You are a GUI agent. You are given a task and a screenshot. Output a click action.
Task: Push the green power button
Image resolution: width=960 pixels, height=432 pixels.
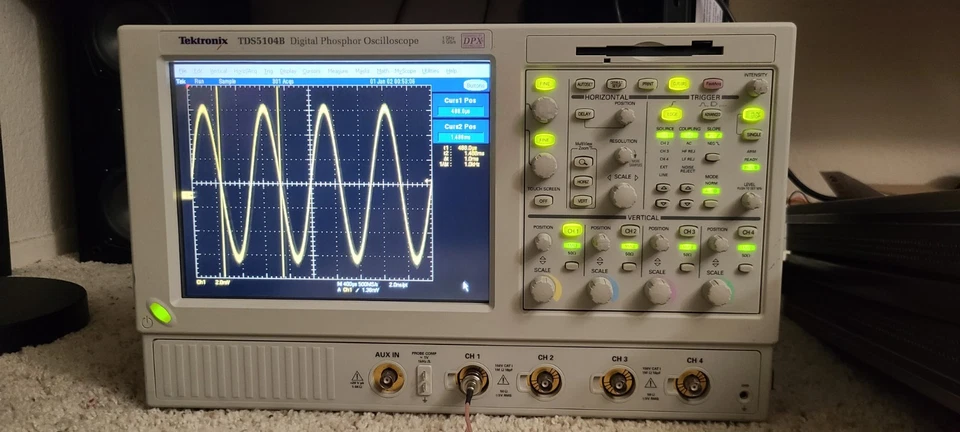[x=160, y=313]
